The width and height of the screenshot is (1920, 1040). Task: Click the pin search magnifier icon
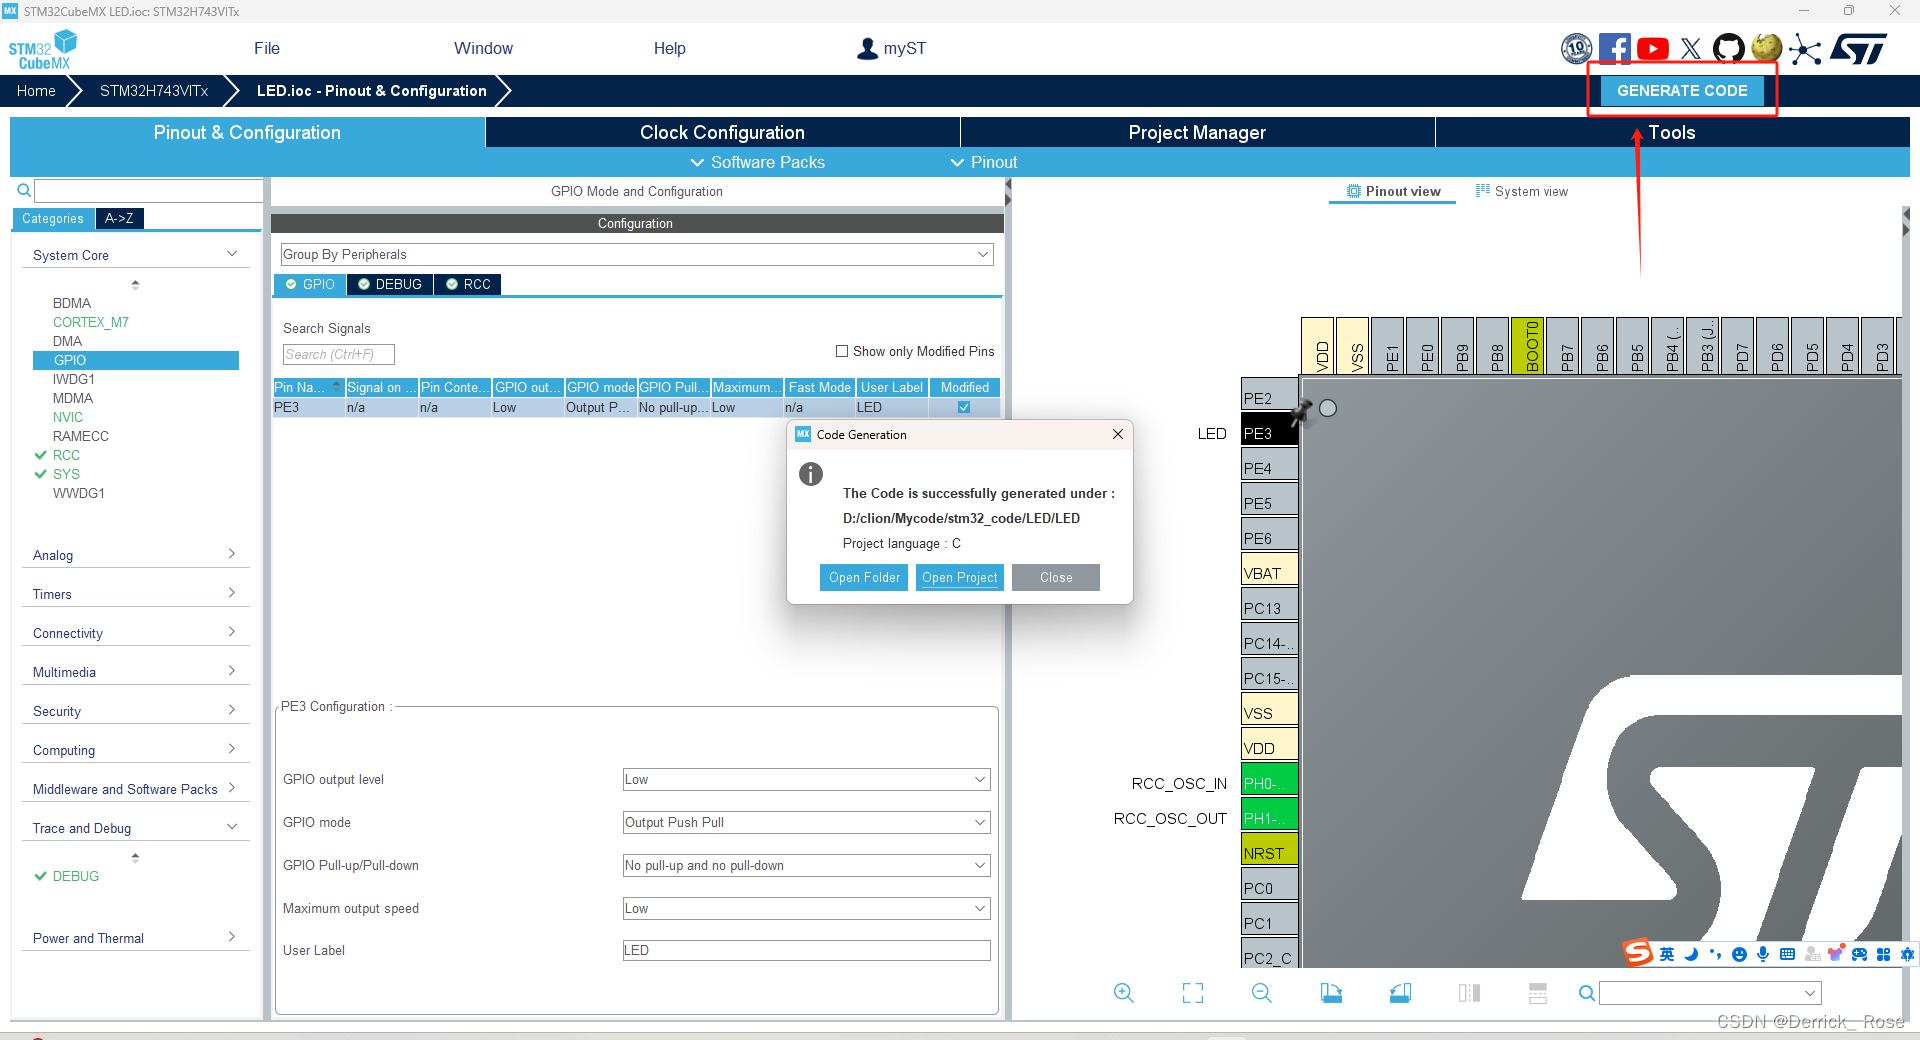pos(1587,993)
